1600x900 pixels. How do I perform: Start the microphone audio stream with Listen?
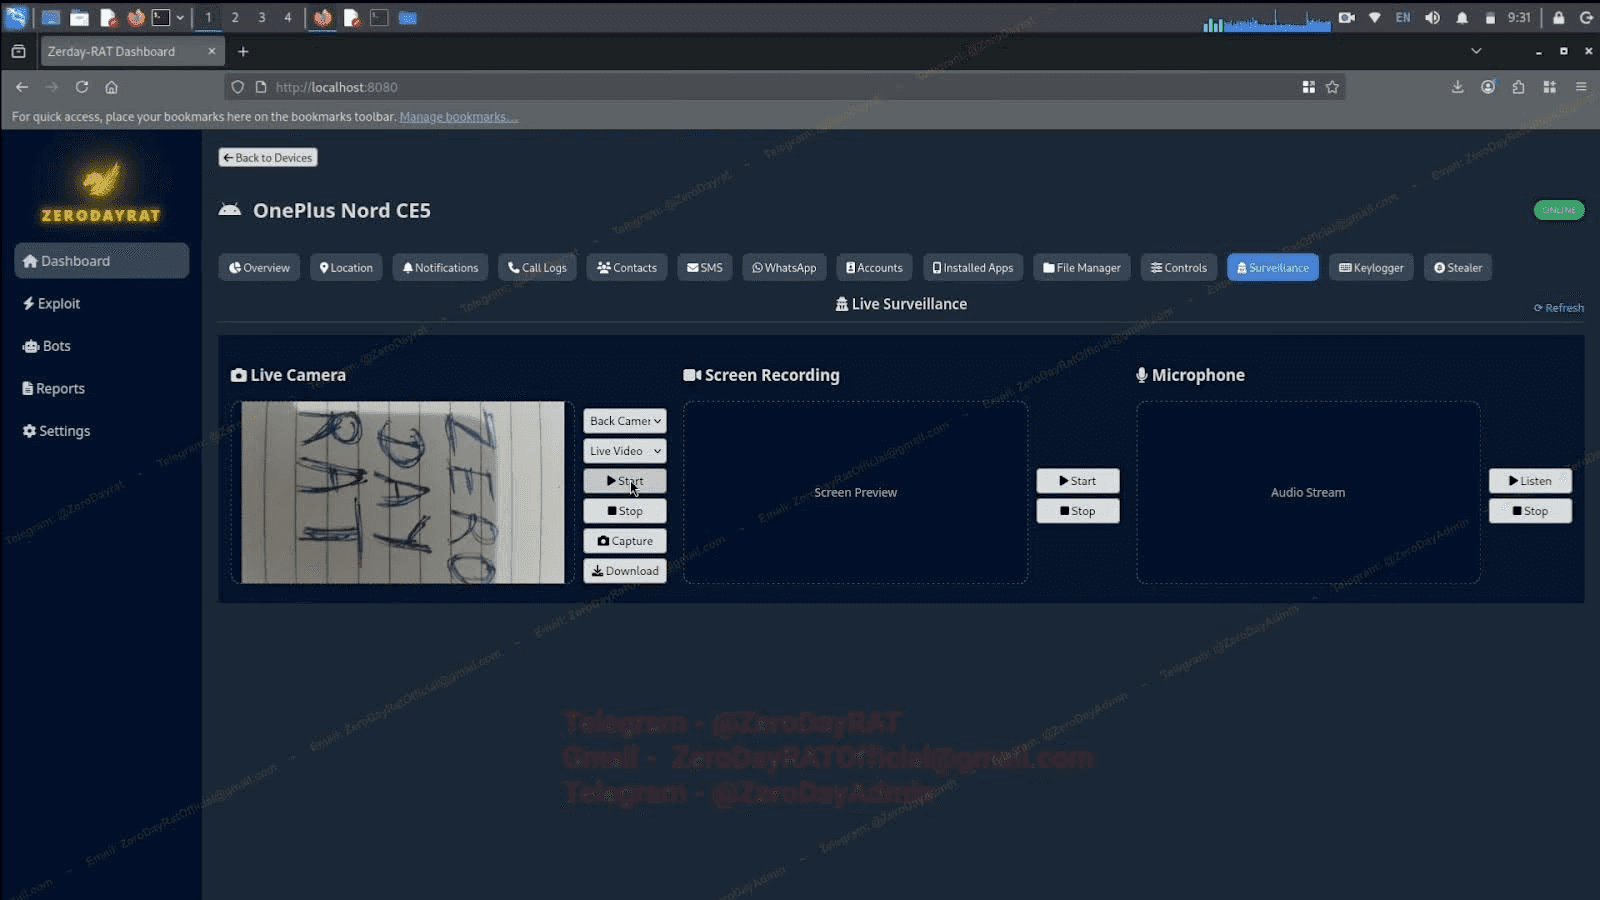pyautogui.click(x=1530, y=480)
